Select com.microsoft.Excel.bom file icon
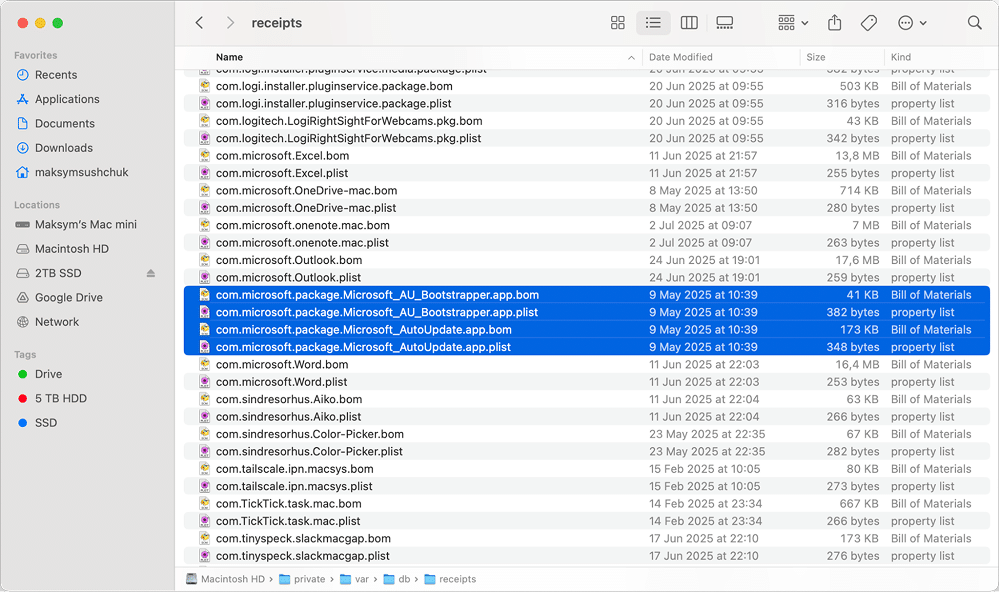Image resolution: width=999 pixels, height=592 pixels. coord(205,155)
